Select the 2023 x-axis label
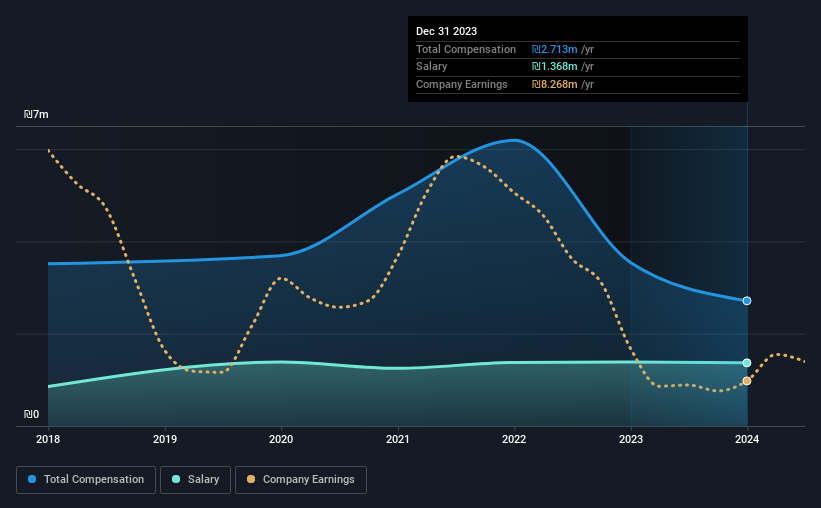821x508 pixels. click(631, 439)
